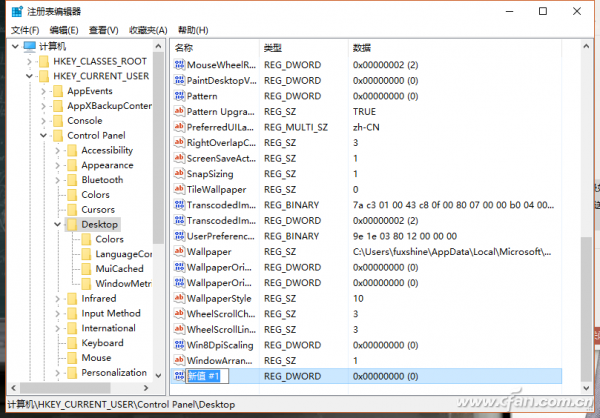Image resolution: width=600 pixels, height=418 pixels.
Task: Expand the HKEY_CLASSES_ROOT node
Action: point(29,62)
